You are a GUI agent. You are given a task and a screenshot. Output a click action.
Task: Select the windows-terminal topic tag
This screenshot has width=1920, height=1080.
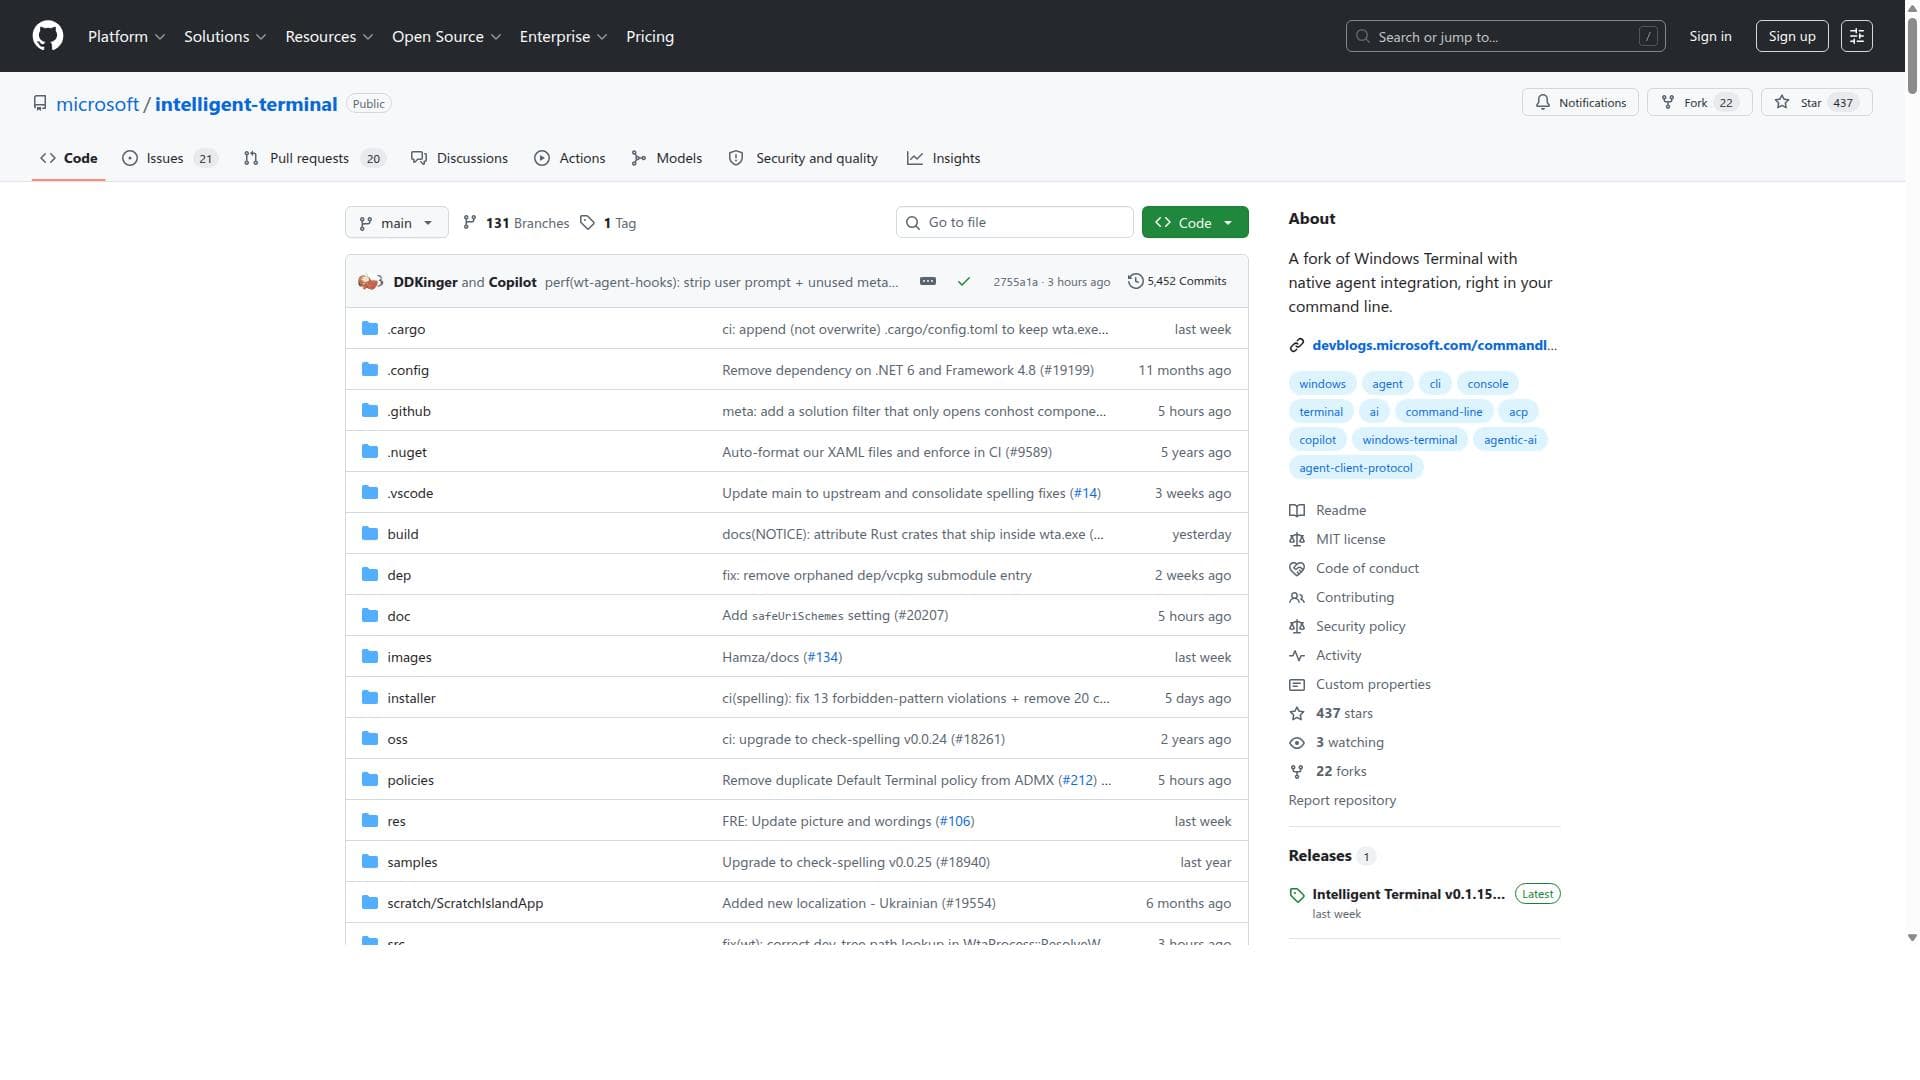pos(1409,440)
